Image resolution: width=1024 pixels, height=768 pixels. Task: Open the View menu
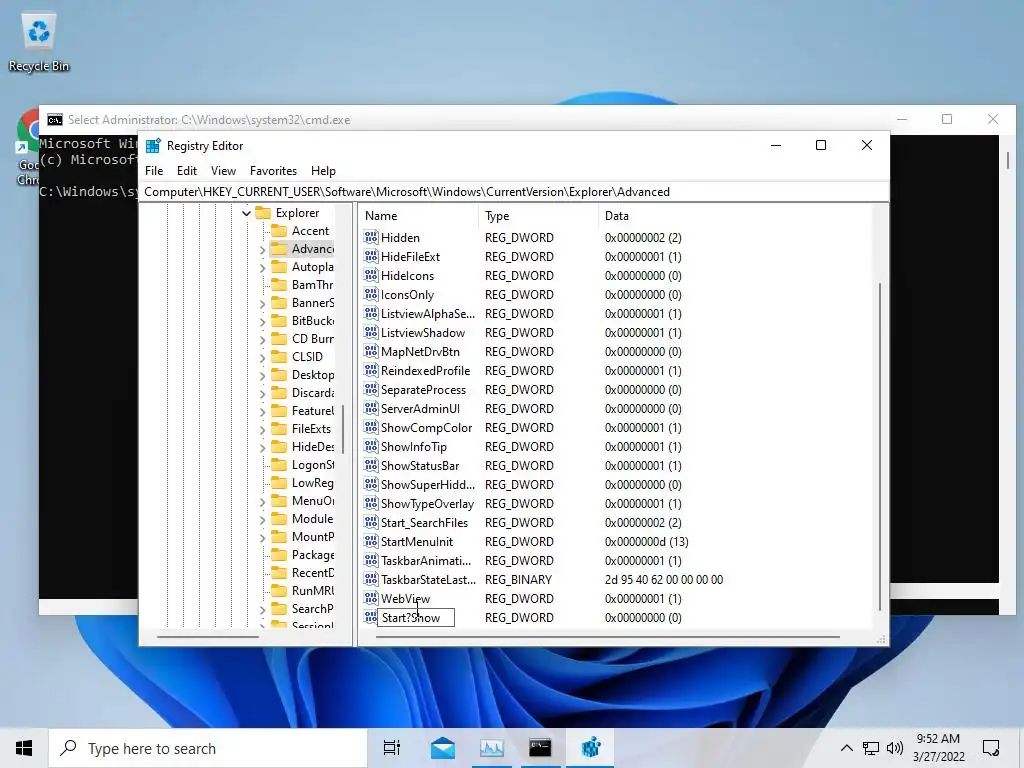point(223,170)
